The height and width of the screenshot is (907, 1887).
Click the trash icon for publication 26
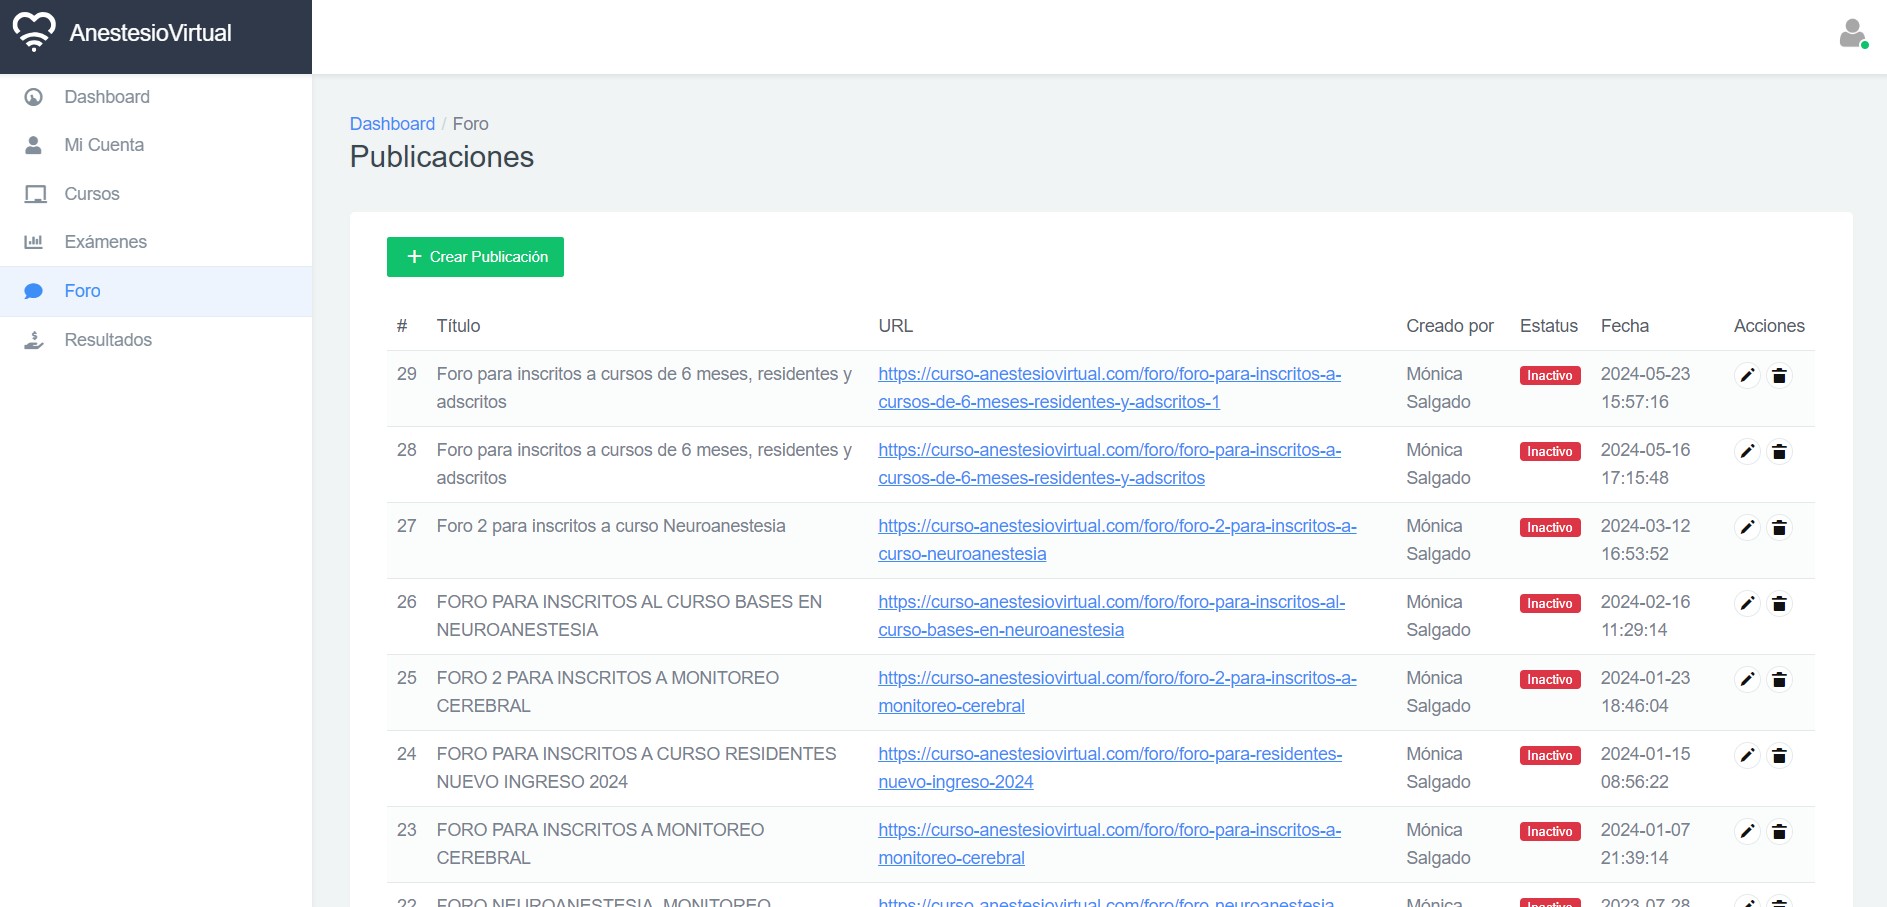coord(1779,604)
